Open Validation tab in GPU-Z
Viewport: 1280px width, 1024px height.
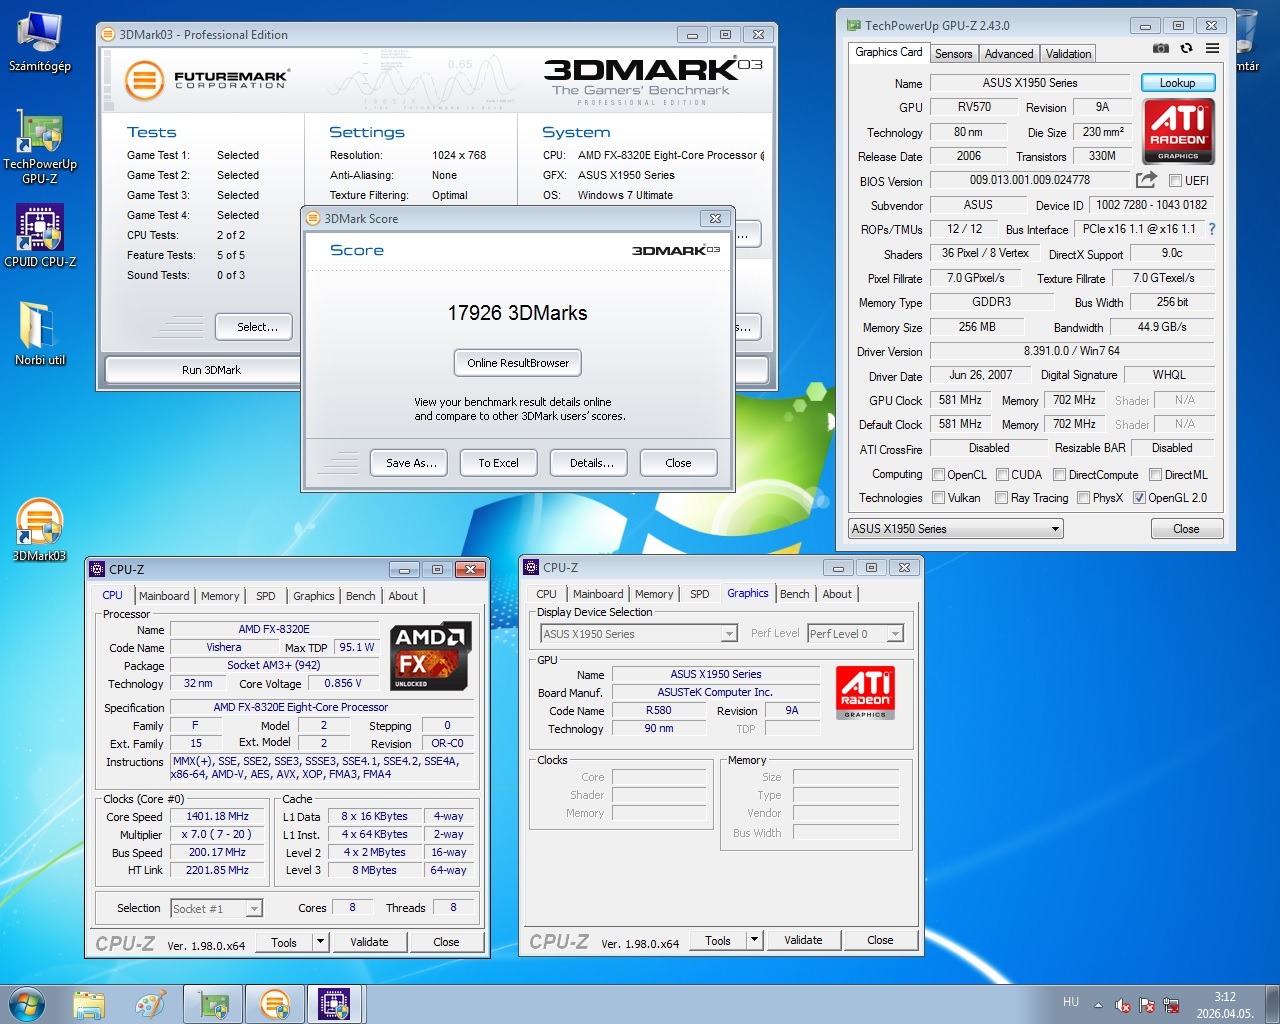[x=1069, y=54]
